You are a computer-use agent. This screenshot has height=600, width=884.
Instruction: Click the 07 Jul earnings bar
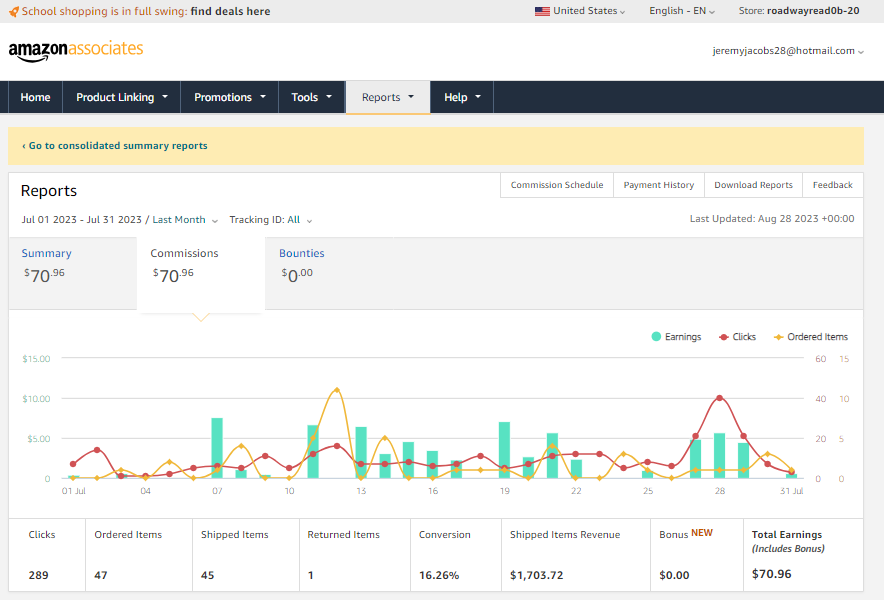(x=217, y=448)
